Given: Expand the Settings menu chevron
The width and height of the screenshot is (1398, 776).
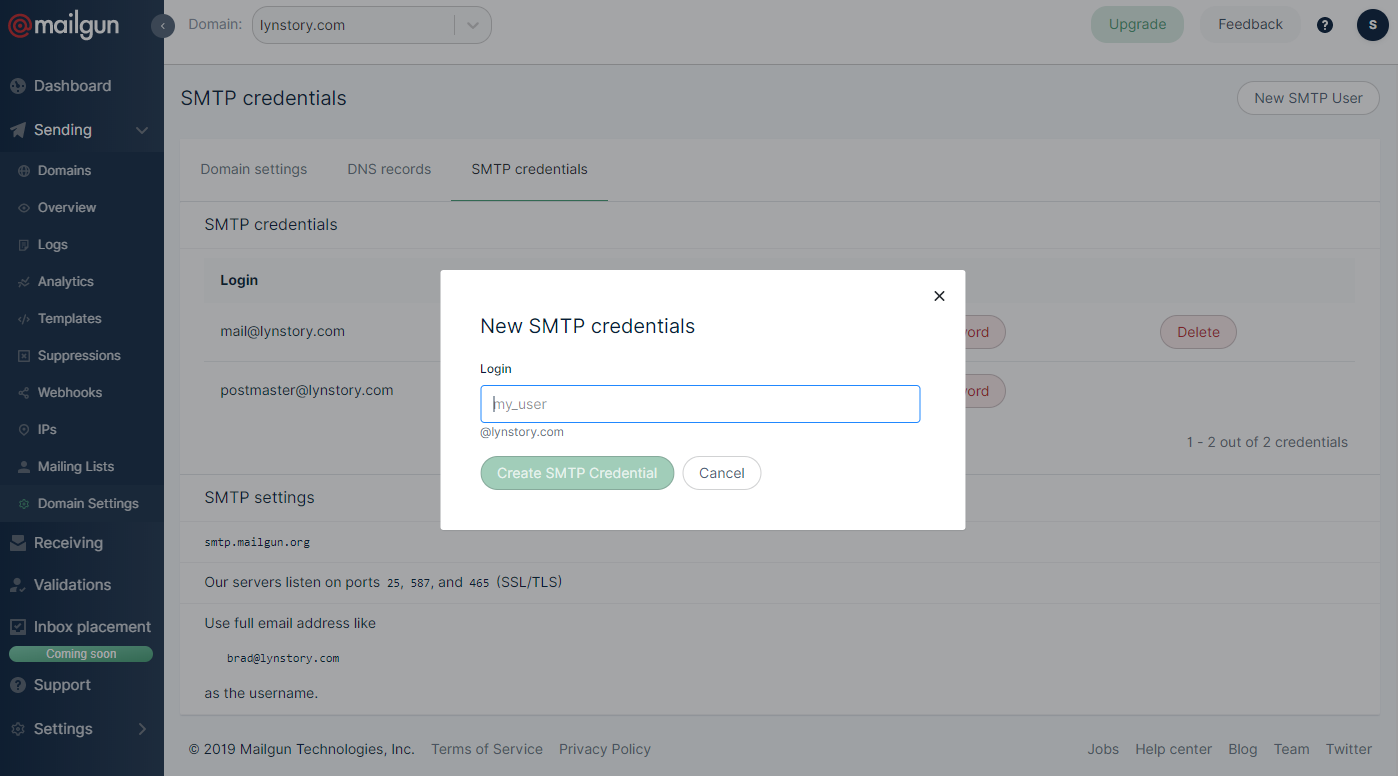Looking at the screenshot, I should (x=142, y=729).
